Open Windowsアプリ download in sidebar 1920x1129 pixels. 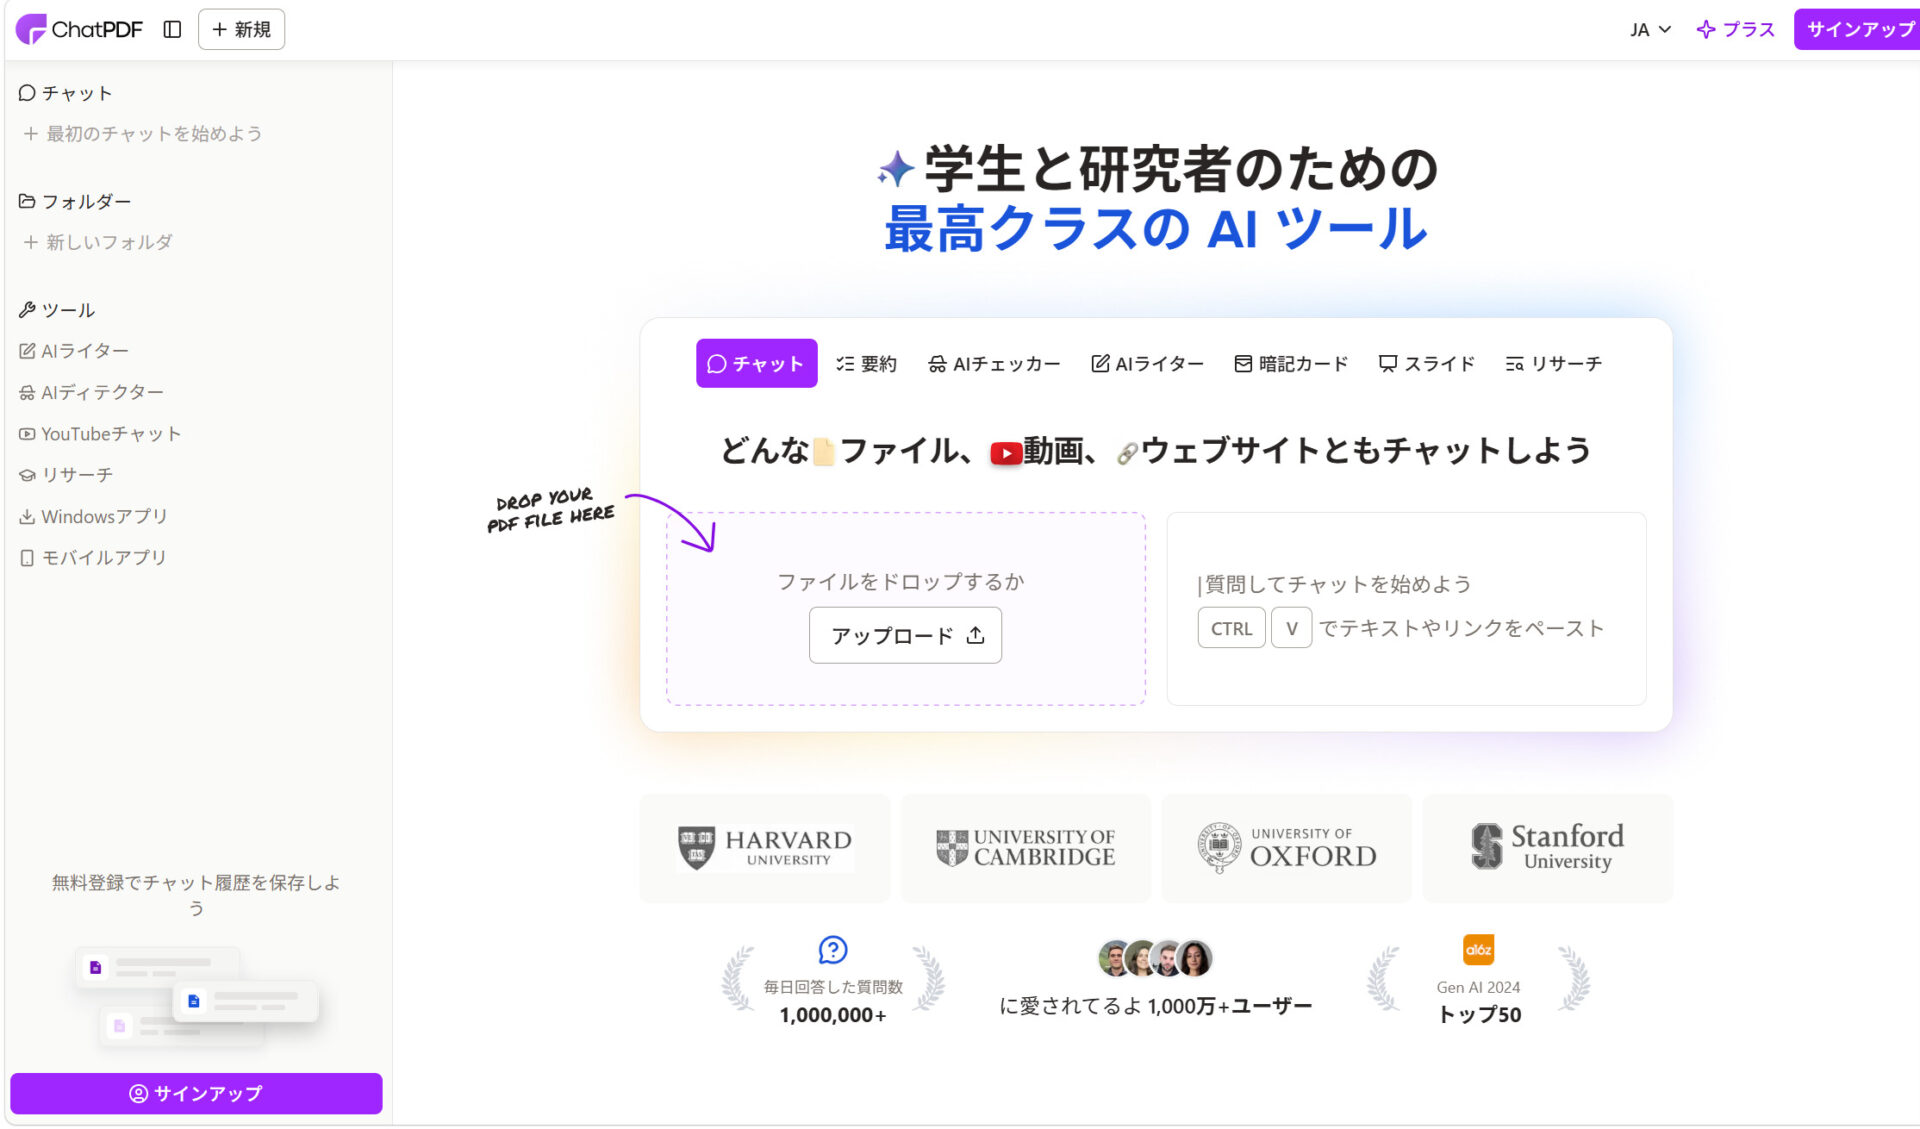(93, 516)
